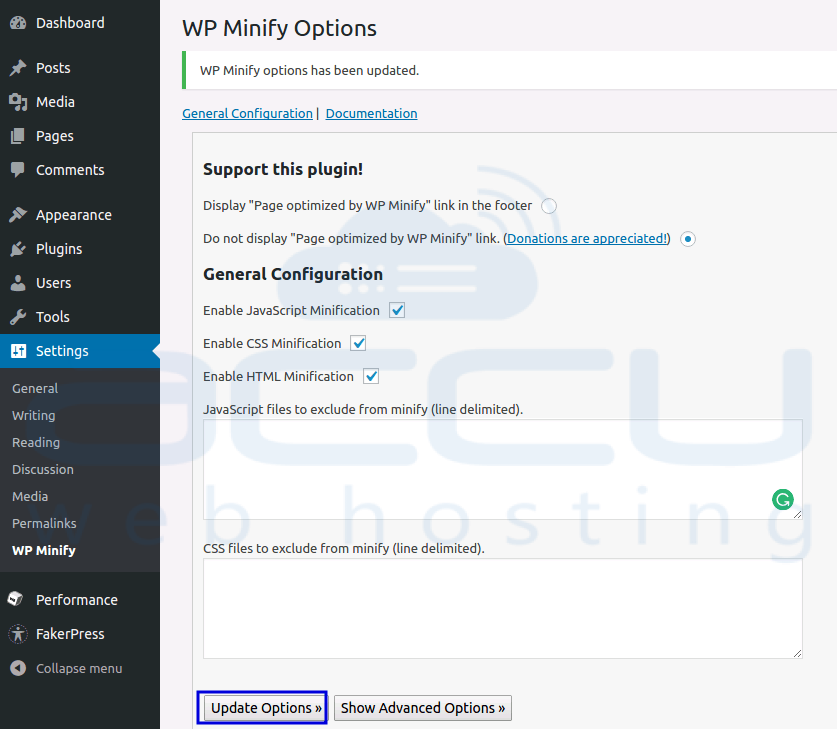The height and width of the screenshot is (729, 837).
Task: Click the Comments speech bubble icon
Action: coord(18,170)
